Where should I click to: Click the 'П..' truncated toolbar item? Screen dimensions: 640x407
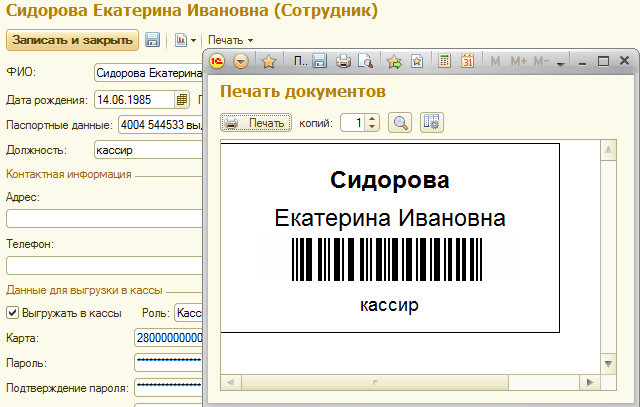301,62
